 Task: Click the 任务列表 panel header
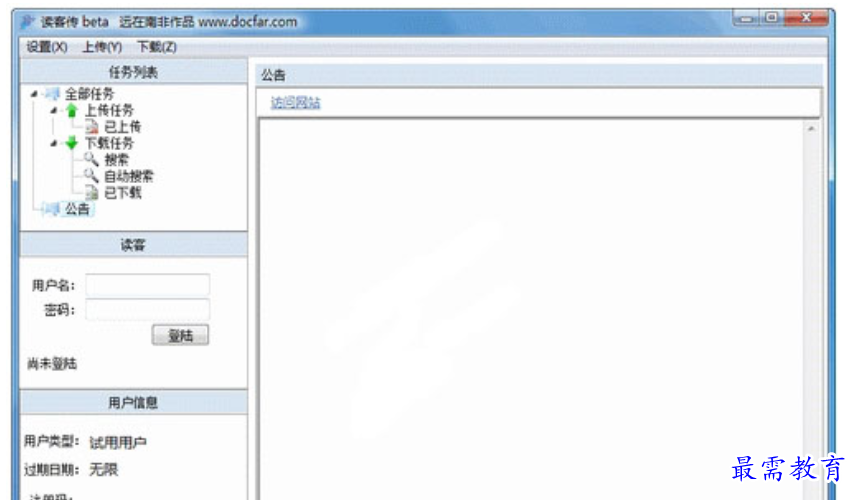[133, 72]
